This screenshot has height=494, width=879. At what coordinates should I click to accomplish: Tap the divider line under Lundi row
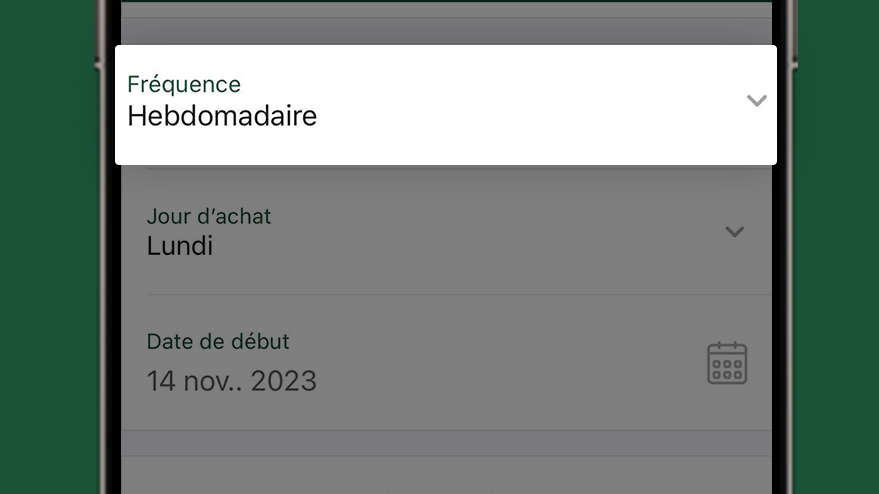(459, 294)
